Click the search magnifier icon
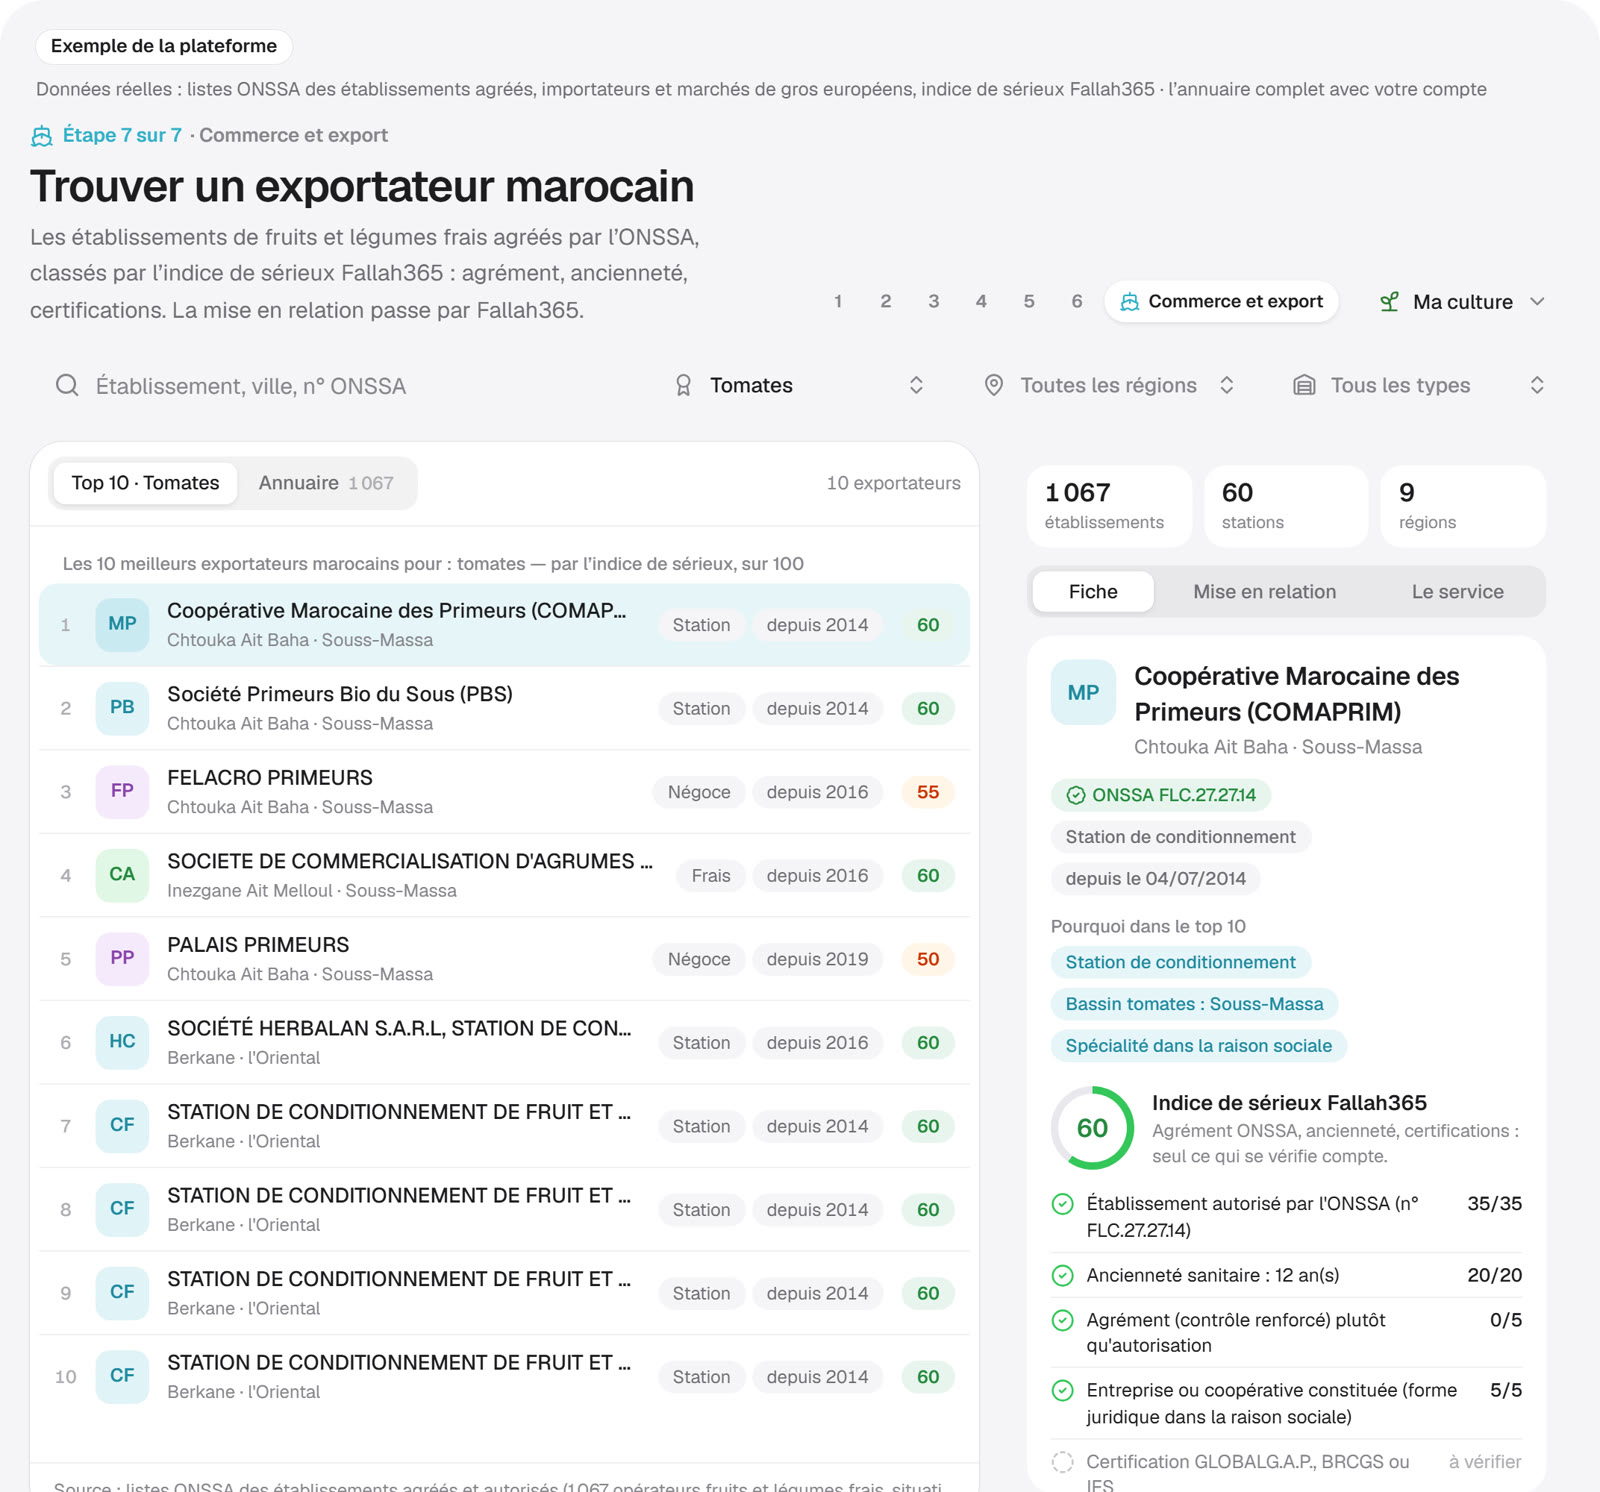This screenshot has height=1492, width=1600. (67, 385)
